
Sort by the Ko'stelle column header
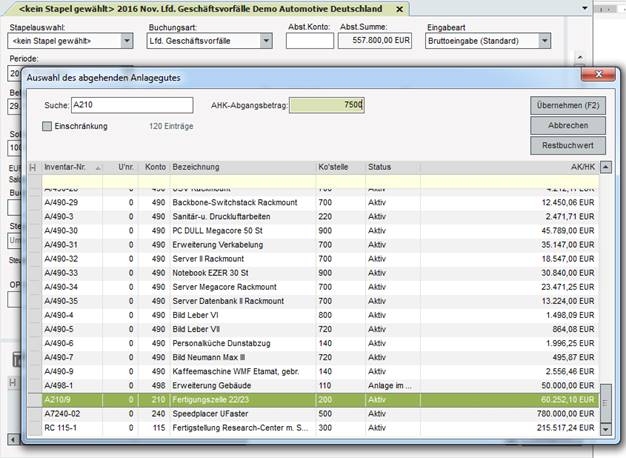341,167
